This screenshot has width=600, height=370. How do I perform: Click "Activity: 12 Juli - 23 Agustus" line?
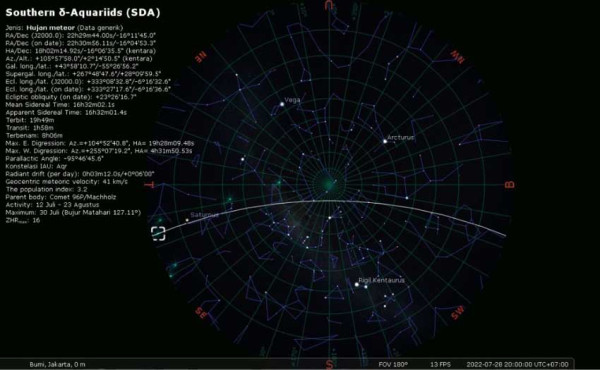(52, 205)
